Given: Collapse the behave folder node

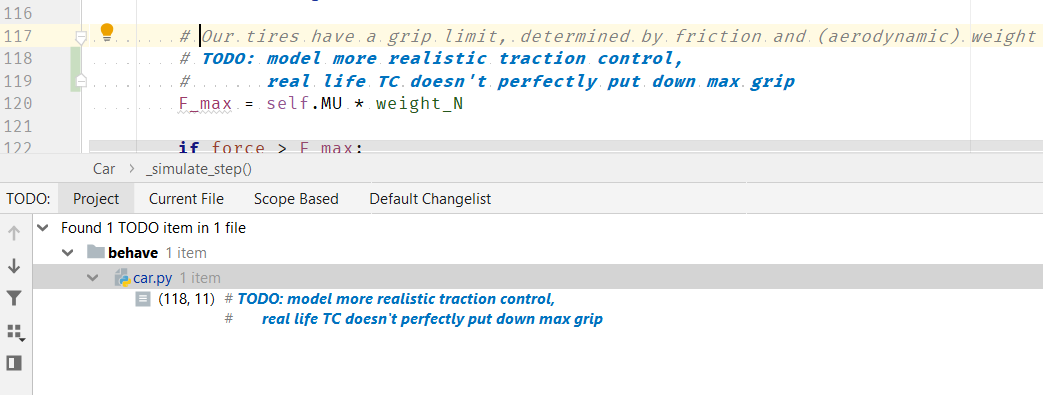Looking at the screenshot, I should (68, 253).
